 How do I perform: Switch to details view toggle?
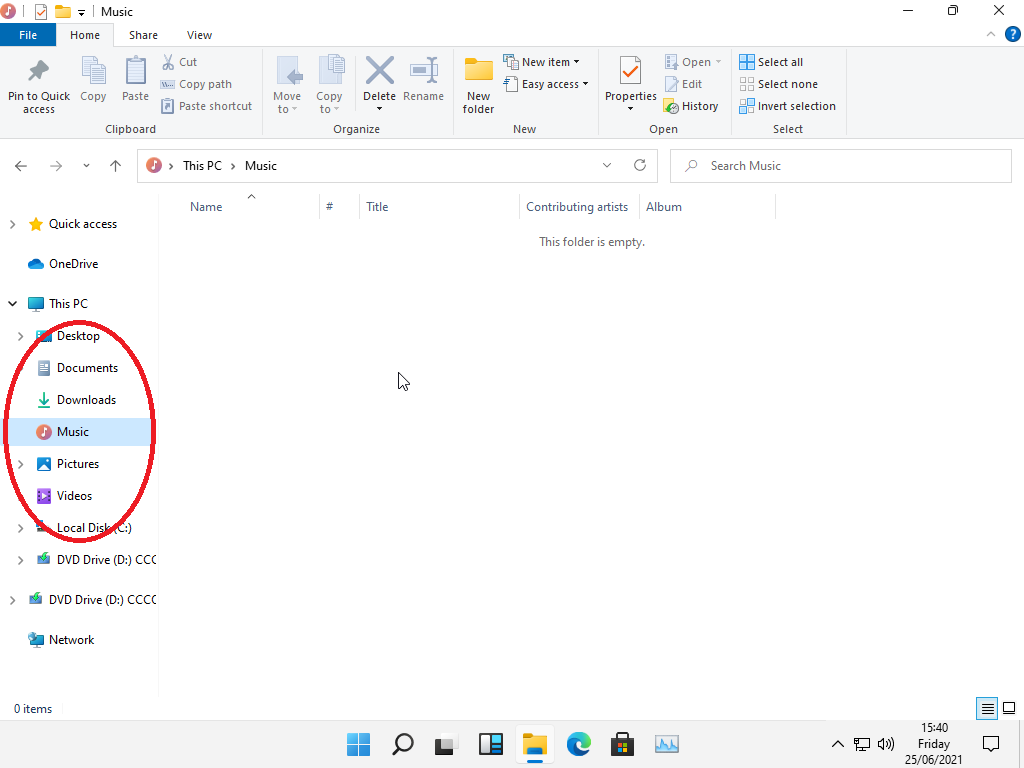pos(987,709)
